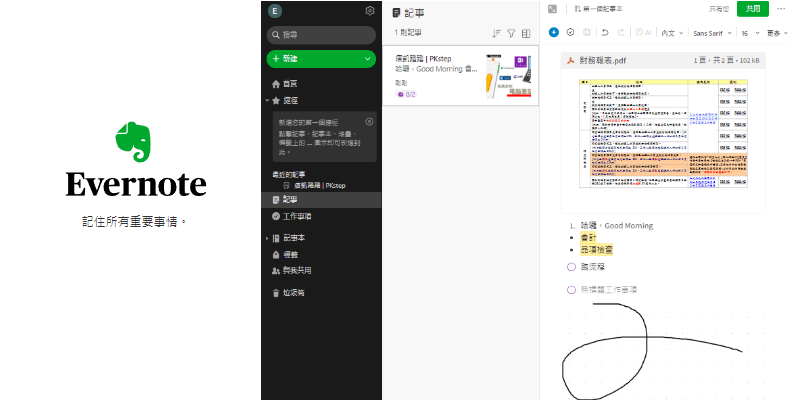Expand note to full screen icon
The height and width of the screenshot is (400, 800).
pos(552,9)
